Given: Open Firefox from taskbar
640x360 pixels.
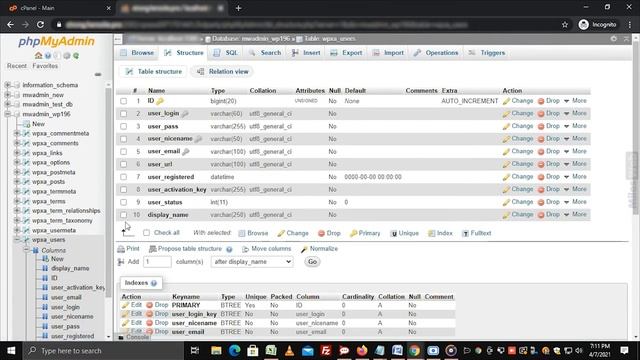Looking at the screenshot, I should (x=362, y=351).
